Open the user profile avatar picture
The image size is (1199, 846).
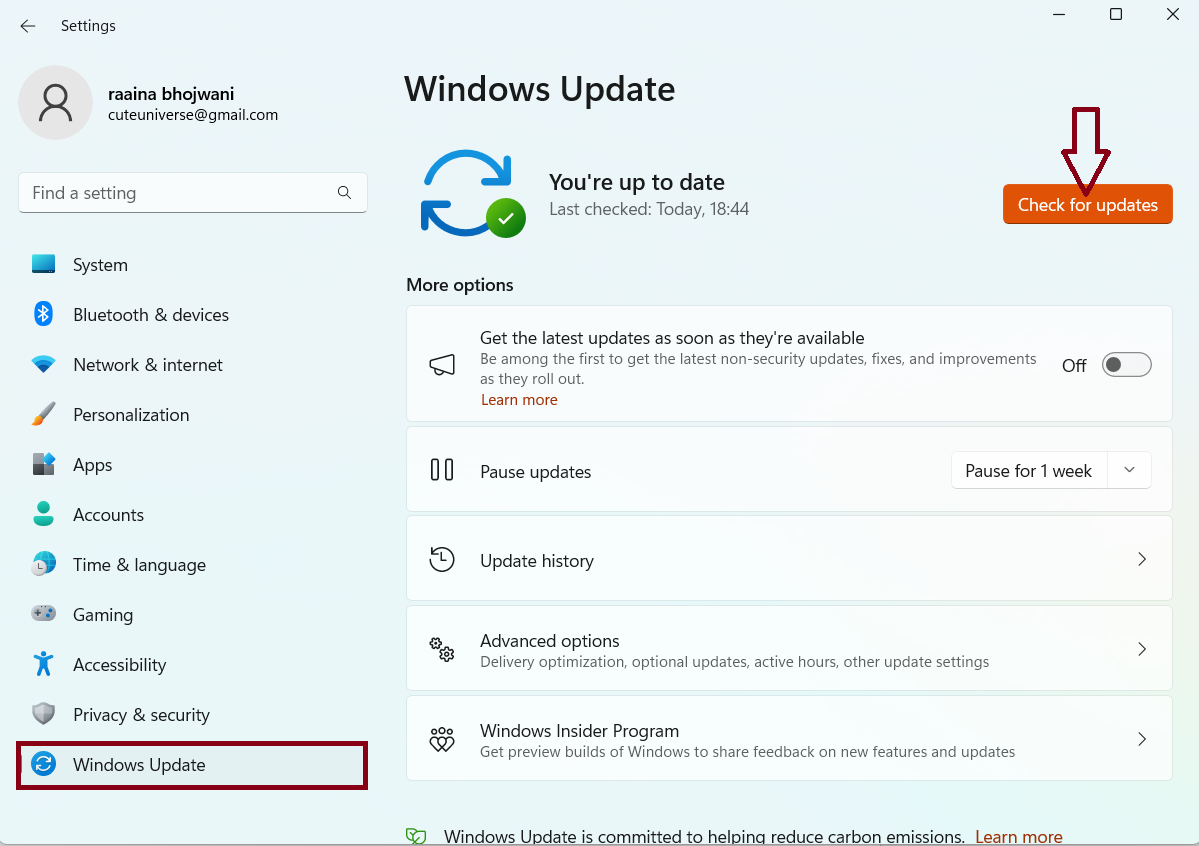(x=56, y=103)
